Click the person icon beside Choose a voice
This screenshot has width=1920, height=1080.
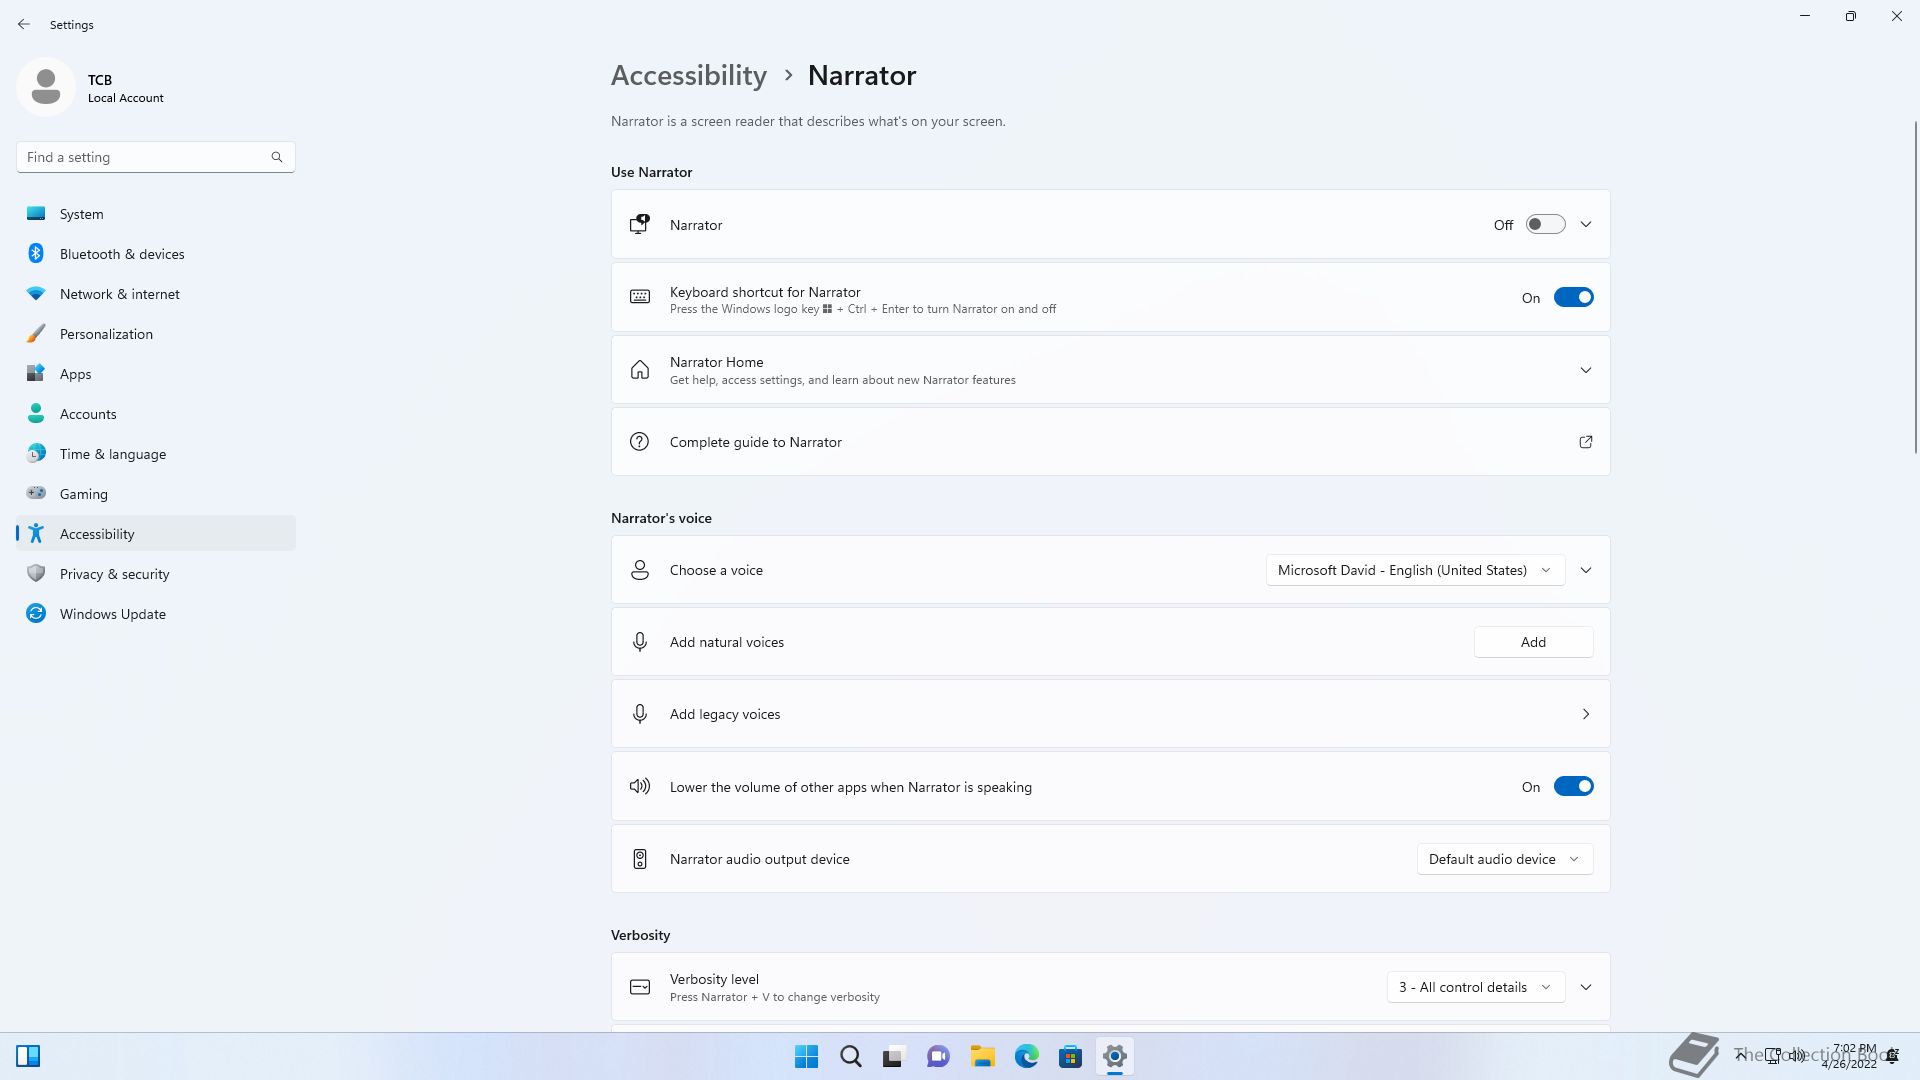click(640, 570)
